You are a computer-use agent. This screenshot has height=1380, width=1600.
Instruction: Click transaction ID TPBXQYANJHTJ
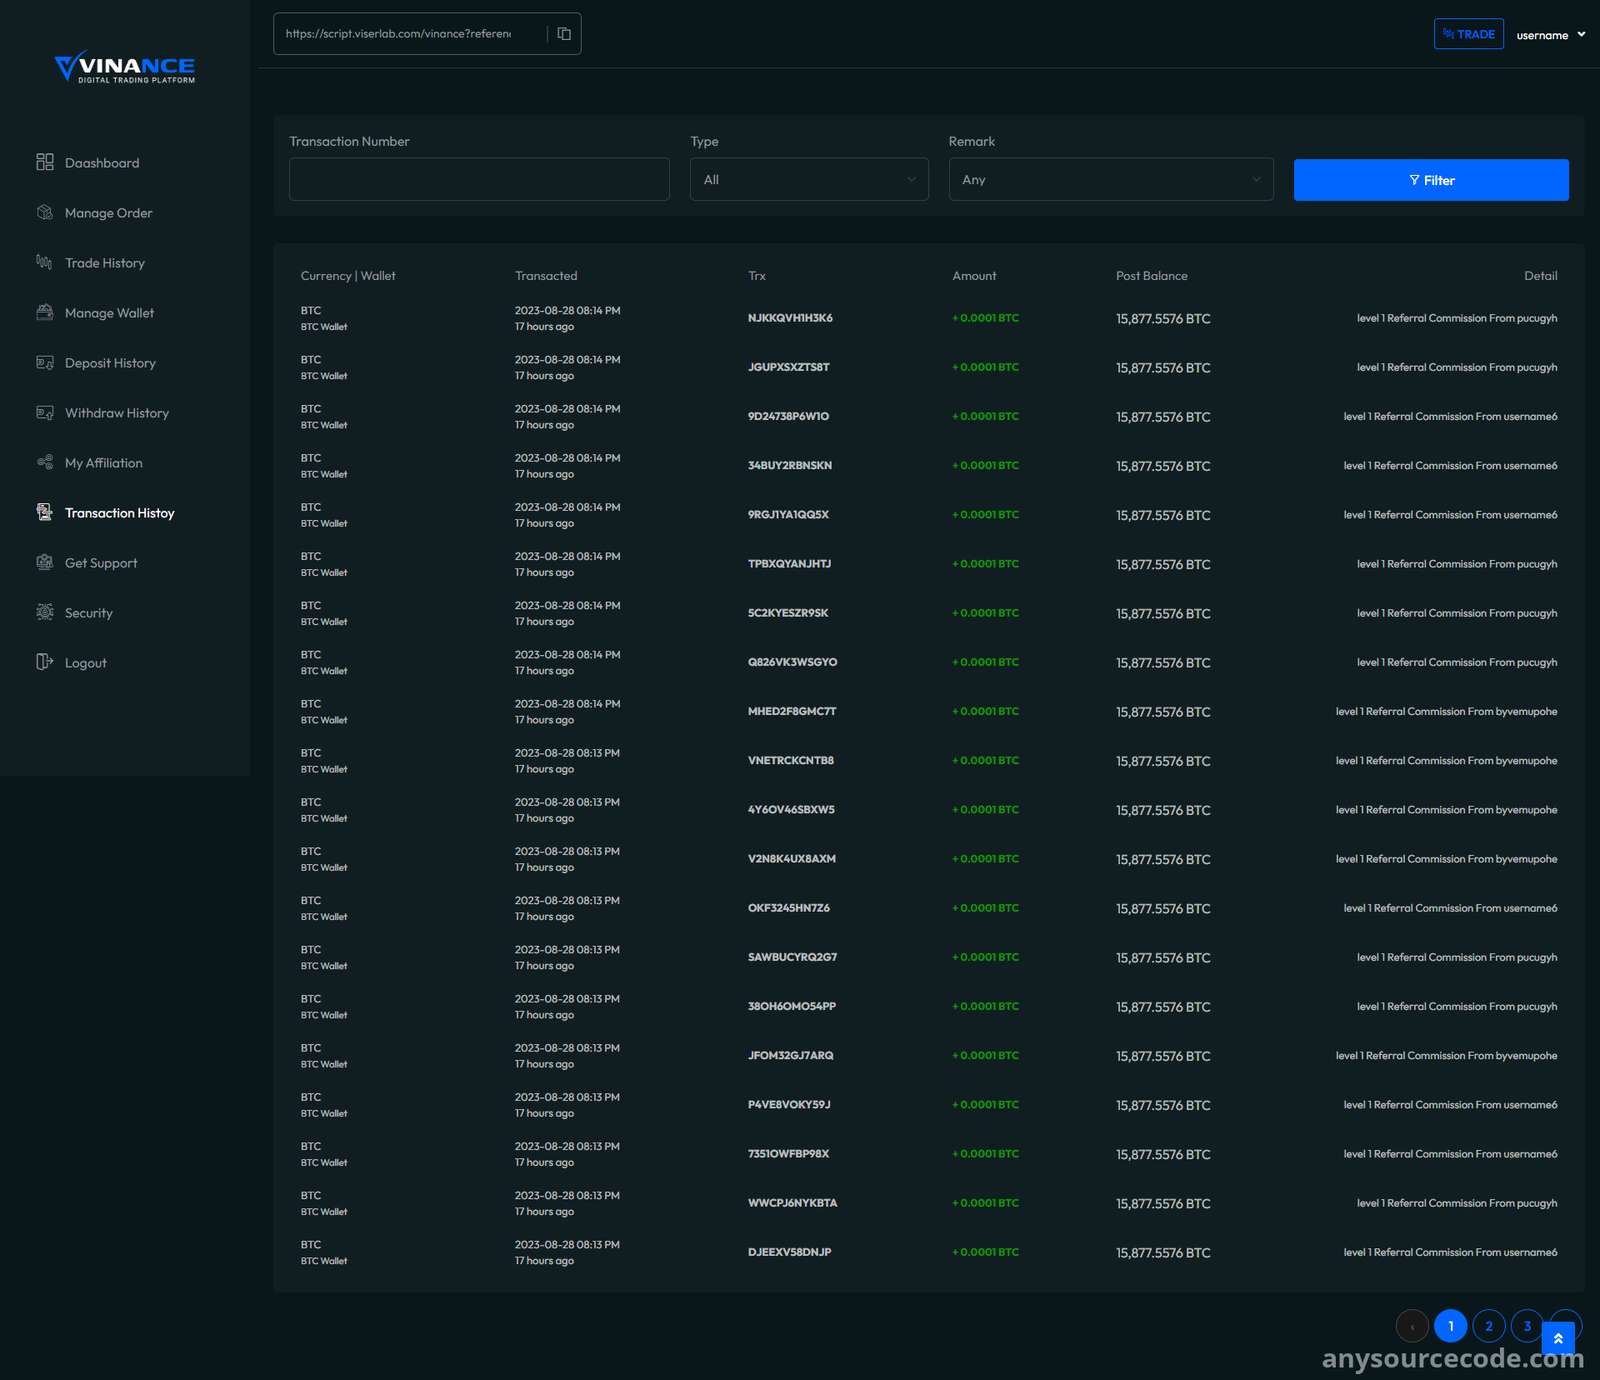[x=789, y=564]
